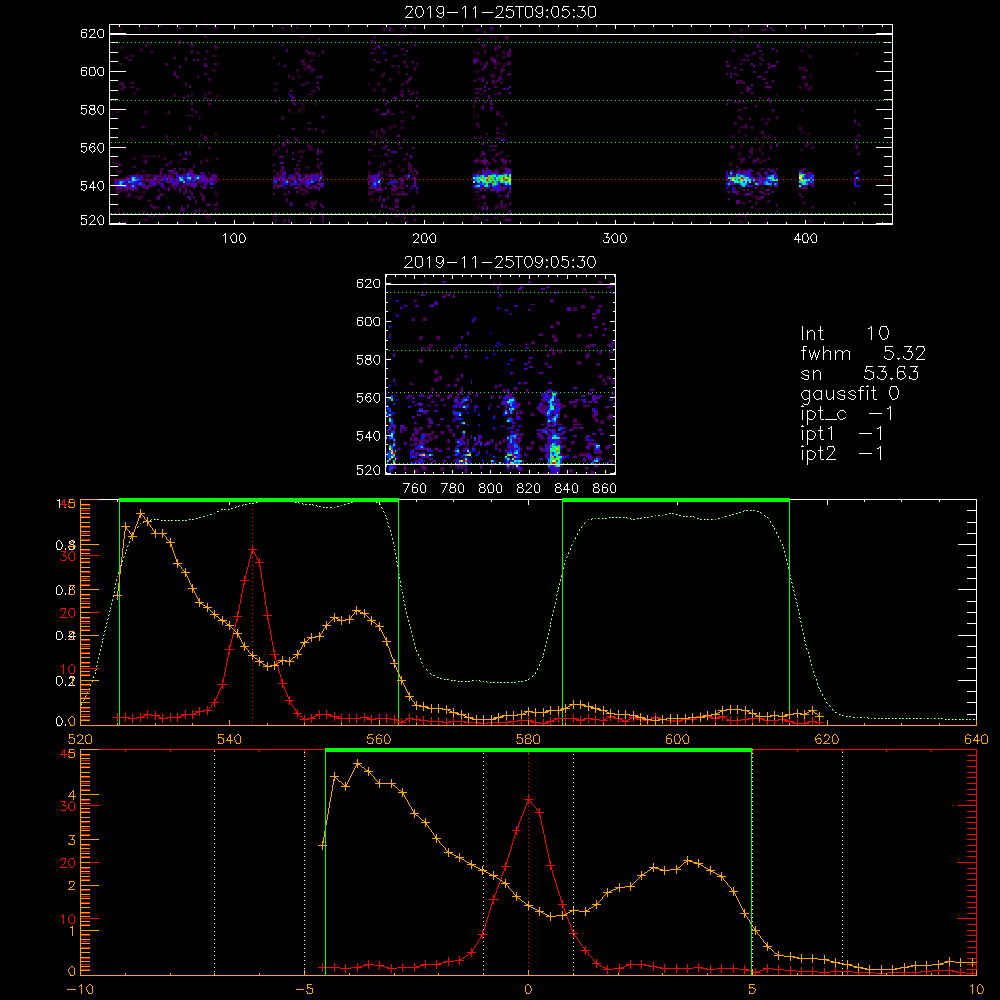The width and height of the screenshot is (1000, 1000).
Task: Click red curve peak at 0 in bottom plot
Action: (x=528, y=799)
